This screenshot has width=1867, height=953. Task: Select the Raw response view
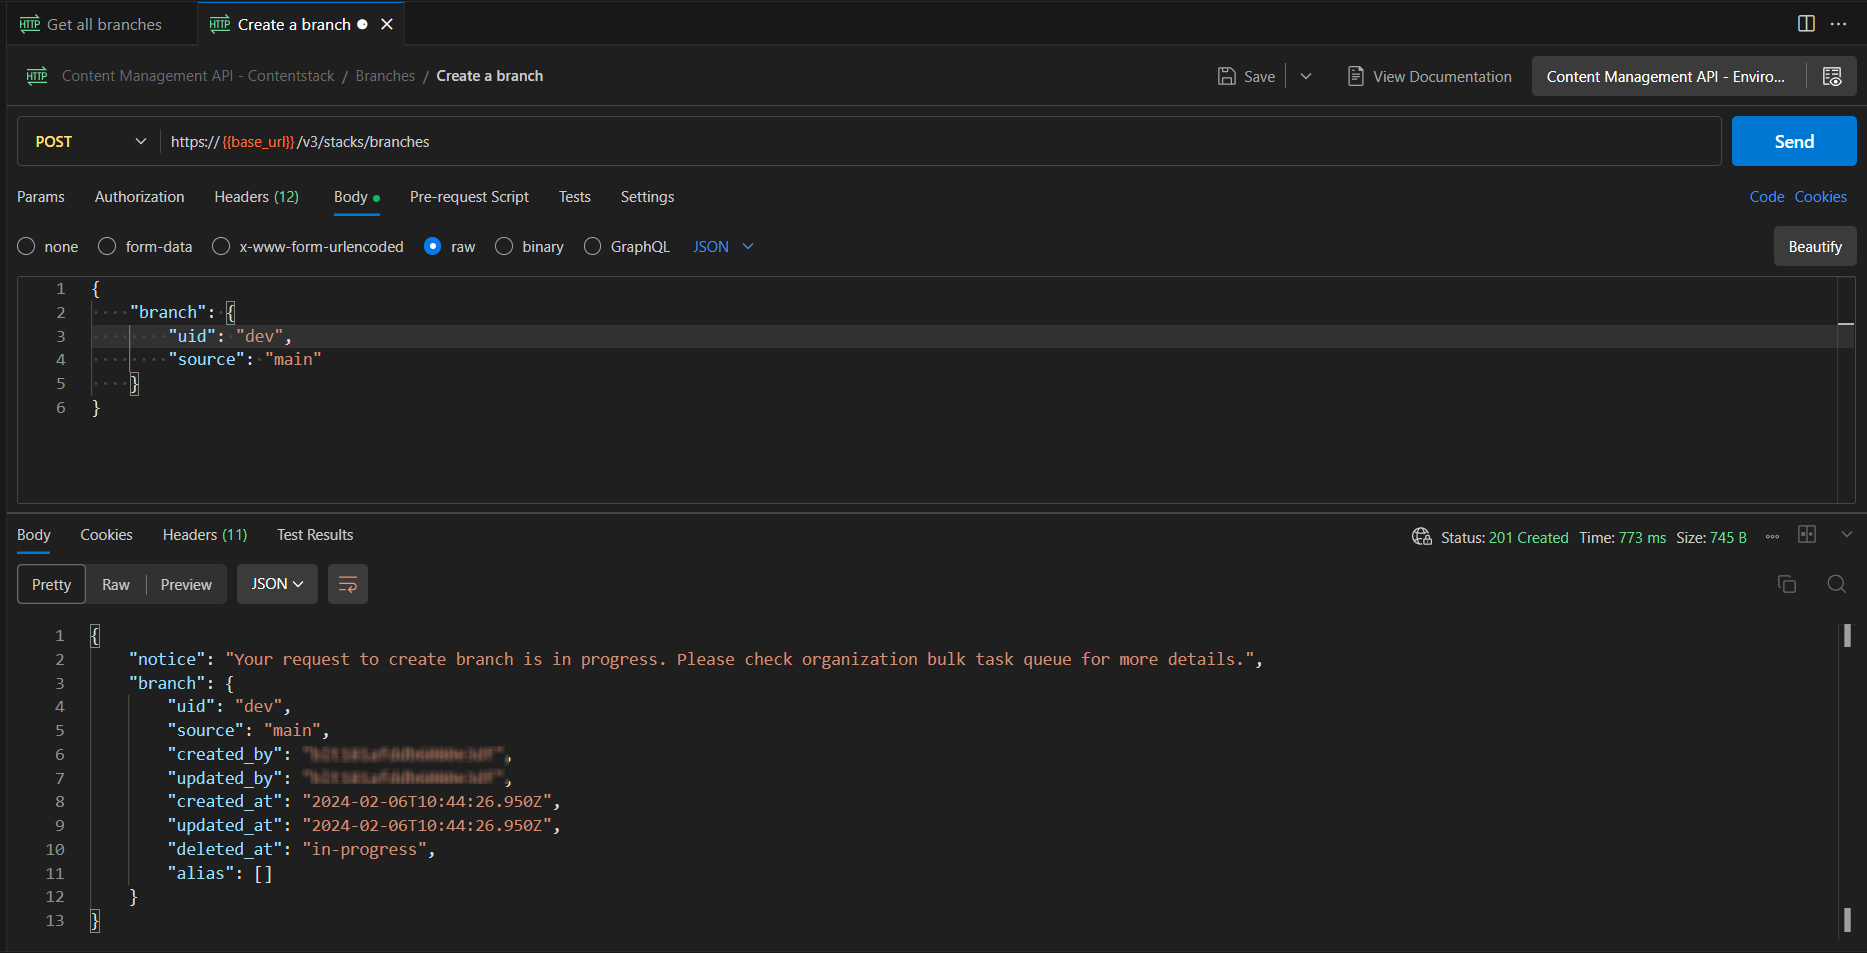point(116,584)
